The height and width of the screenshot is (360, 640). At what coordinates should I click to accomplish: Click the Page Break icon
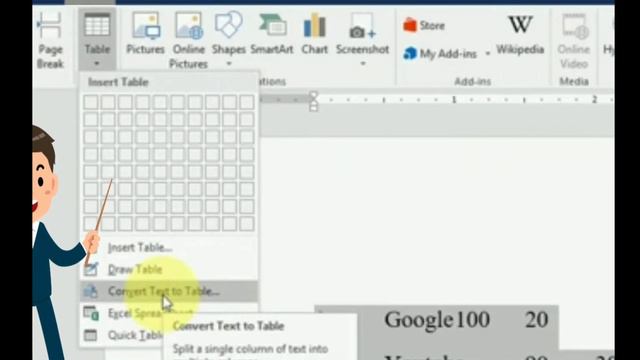(x=50, y=25)
